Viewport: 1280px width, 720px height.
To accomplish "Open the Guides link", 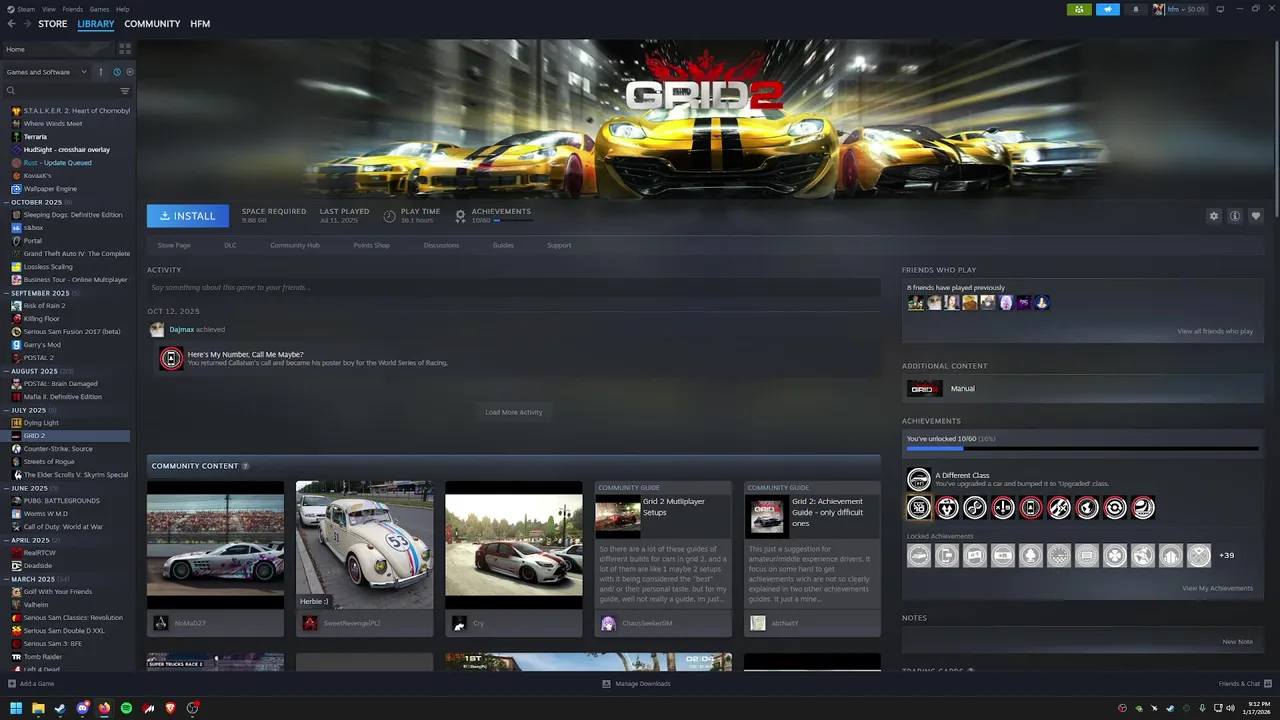I will click(x=503, y=245).
